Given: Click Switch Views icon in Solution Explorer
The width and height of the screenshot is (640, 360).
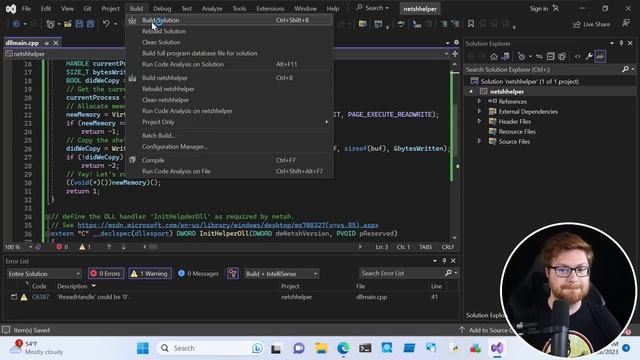Looking at the screenshot, I should [505, 57].
